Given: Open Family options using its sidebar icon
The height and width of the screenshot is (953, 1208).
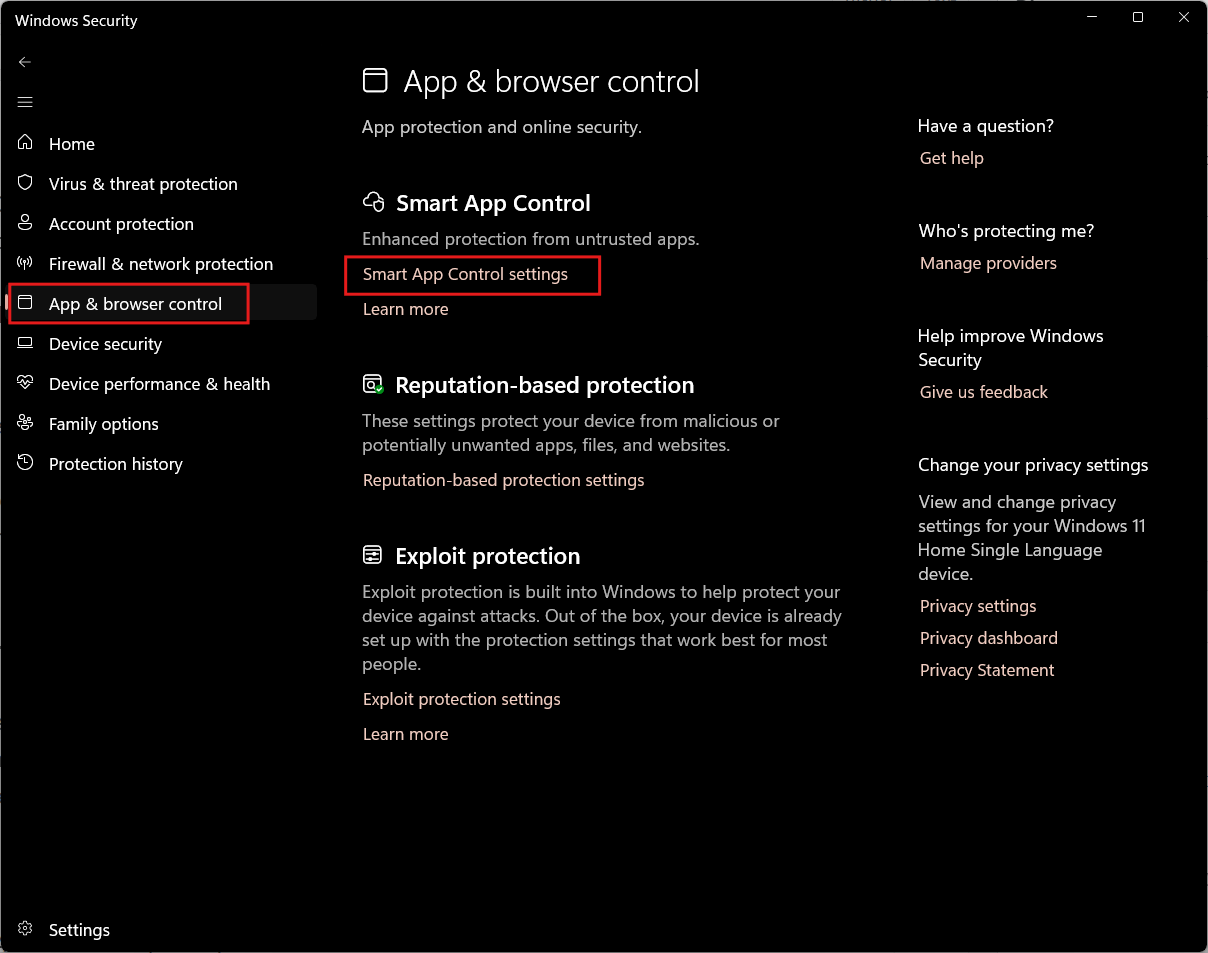Looking at the screenshot, I should click(24, 423).
